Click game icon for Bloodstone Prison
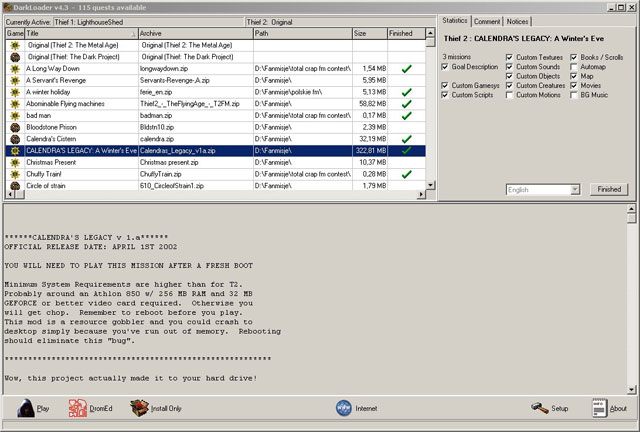Image resolution: width=640 pixels, height=432 pixels. [x=15, y=127]
